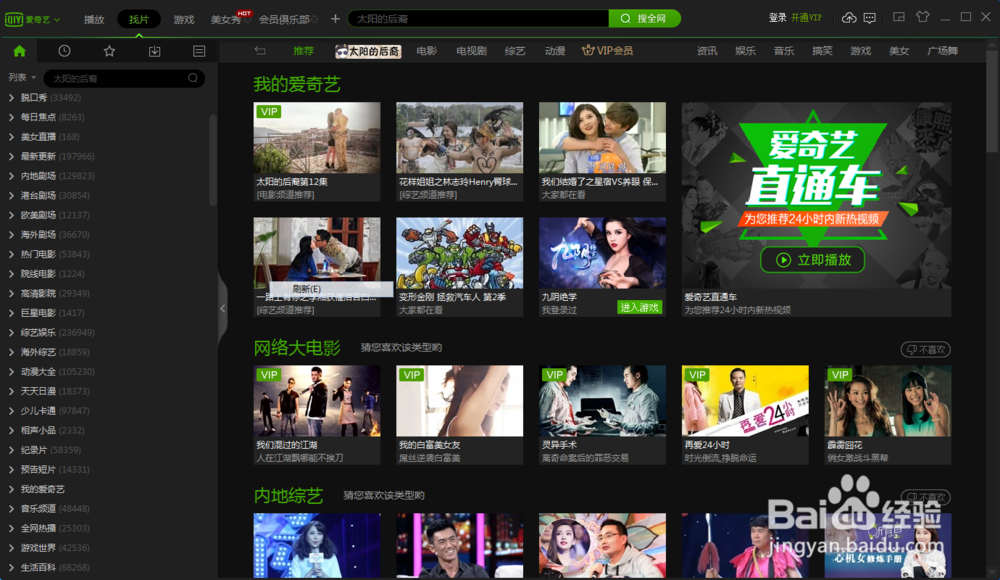Select 纪录片 in the category list
This screenshot has width=1000, height=580.
(34, 450)
